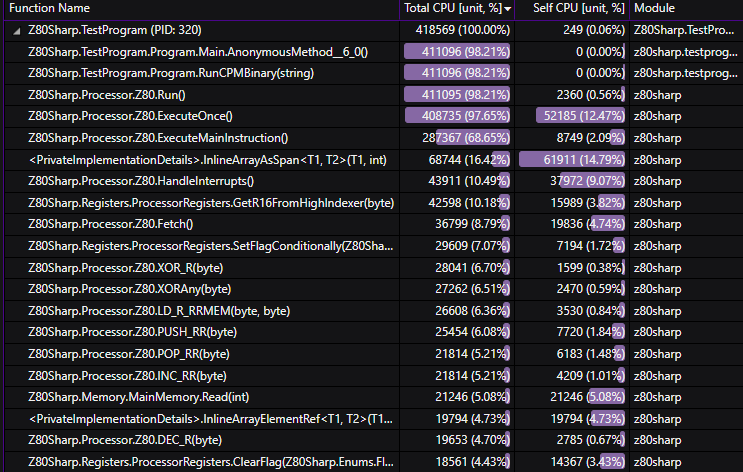Screen dimensions: 743x472
Task: Click Total CPU value 26608 (6.36%)
Action: tap(472, 311)
